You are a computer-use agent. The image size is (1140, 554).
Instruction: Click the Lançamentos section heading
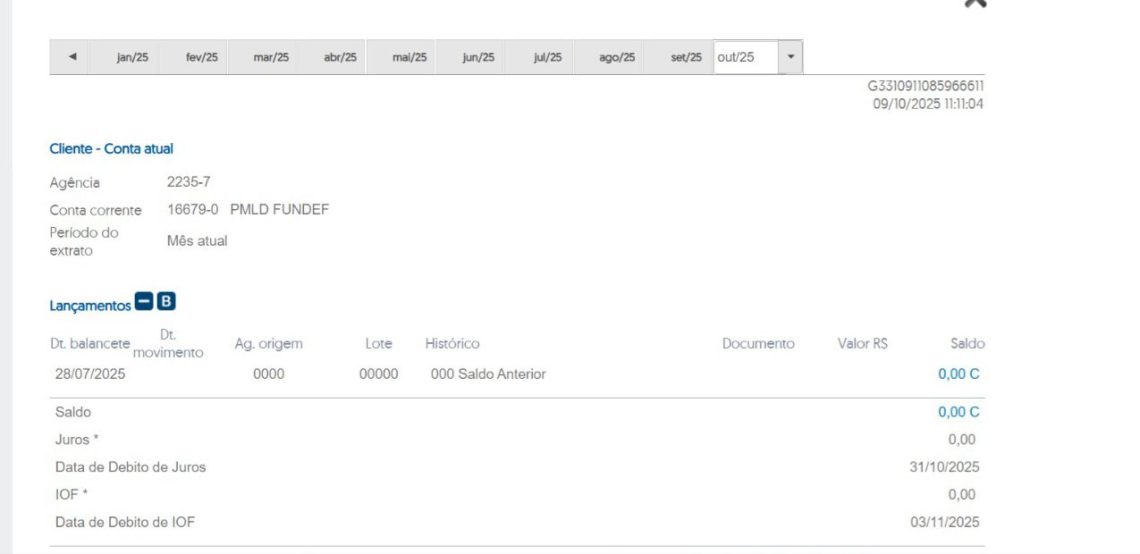(x=90, y=305)
